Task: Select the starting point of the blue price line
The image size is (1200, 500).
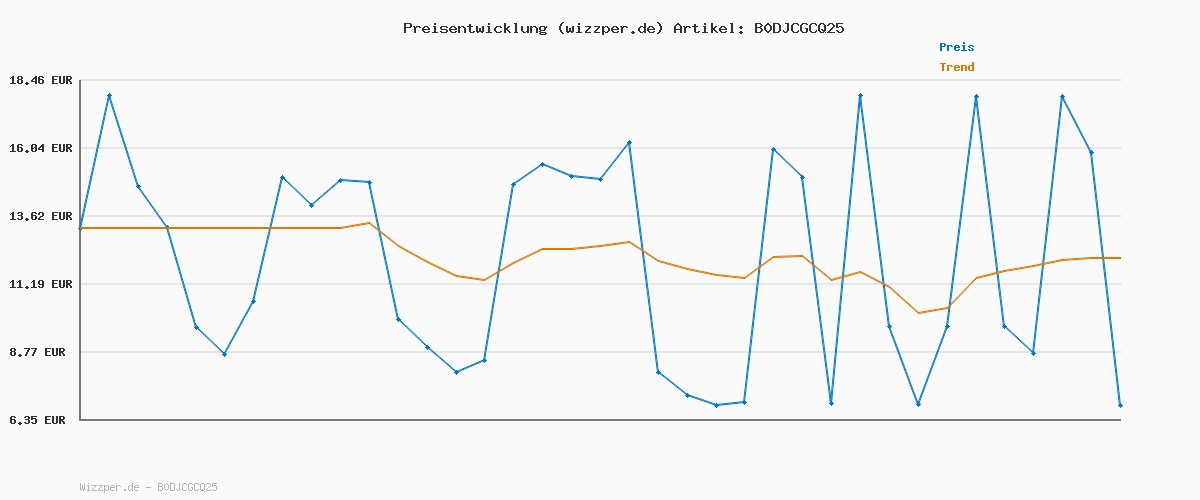Action: (81, 228)
